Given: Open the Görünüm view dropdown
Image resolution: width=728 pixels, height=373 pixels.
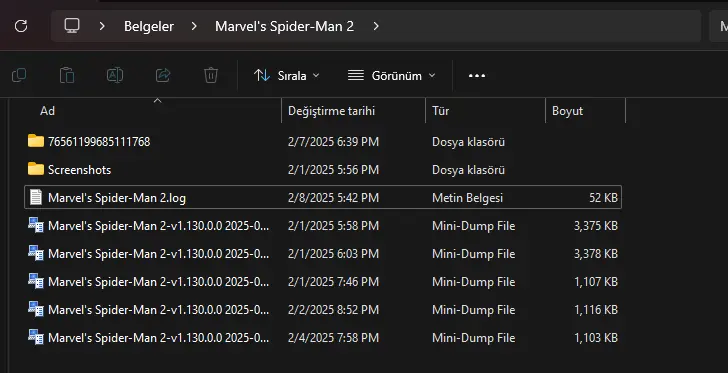Looking at the screenshot, I should (392, 76).
